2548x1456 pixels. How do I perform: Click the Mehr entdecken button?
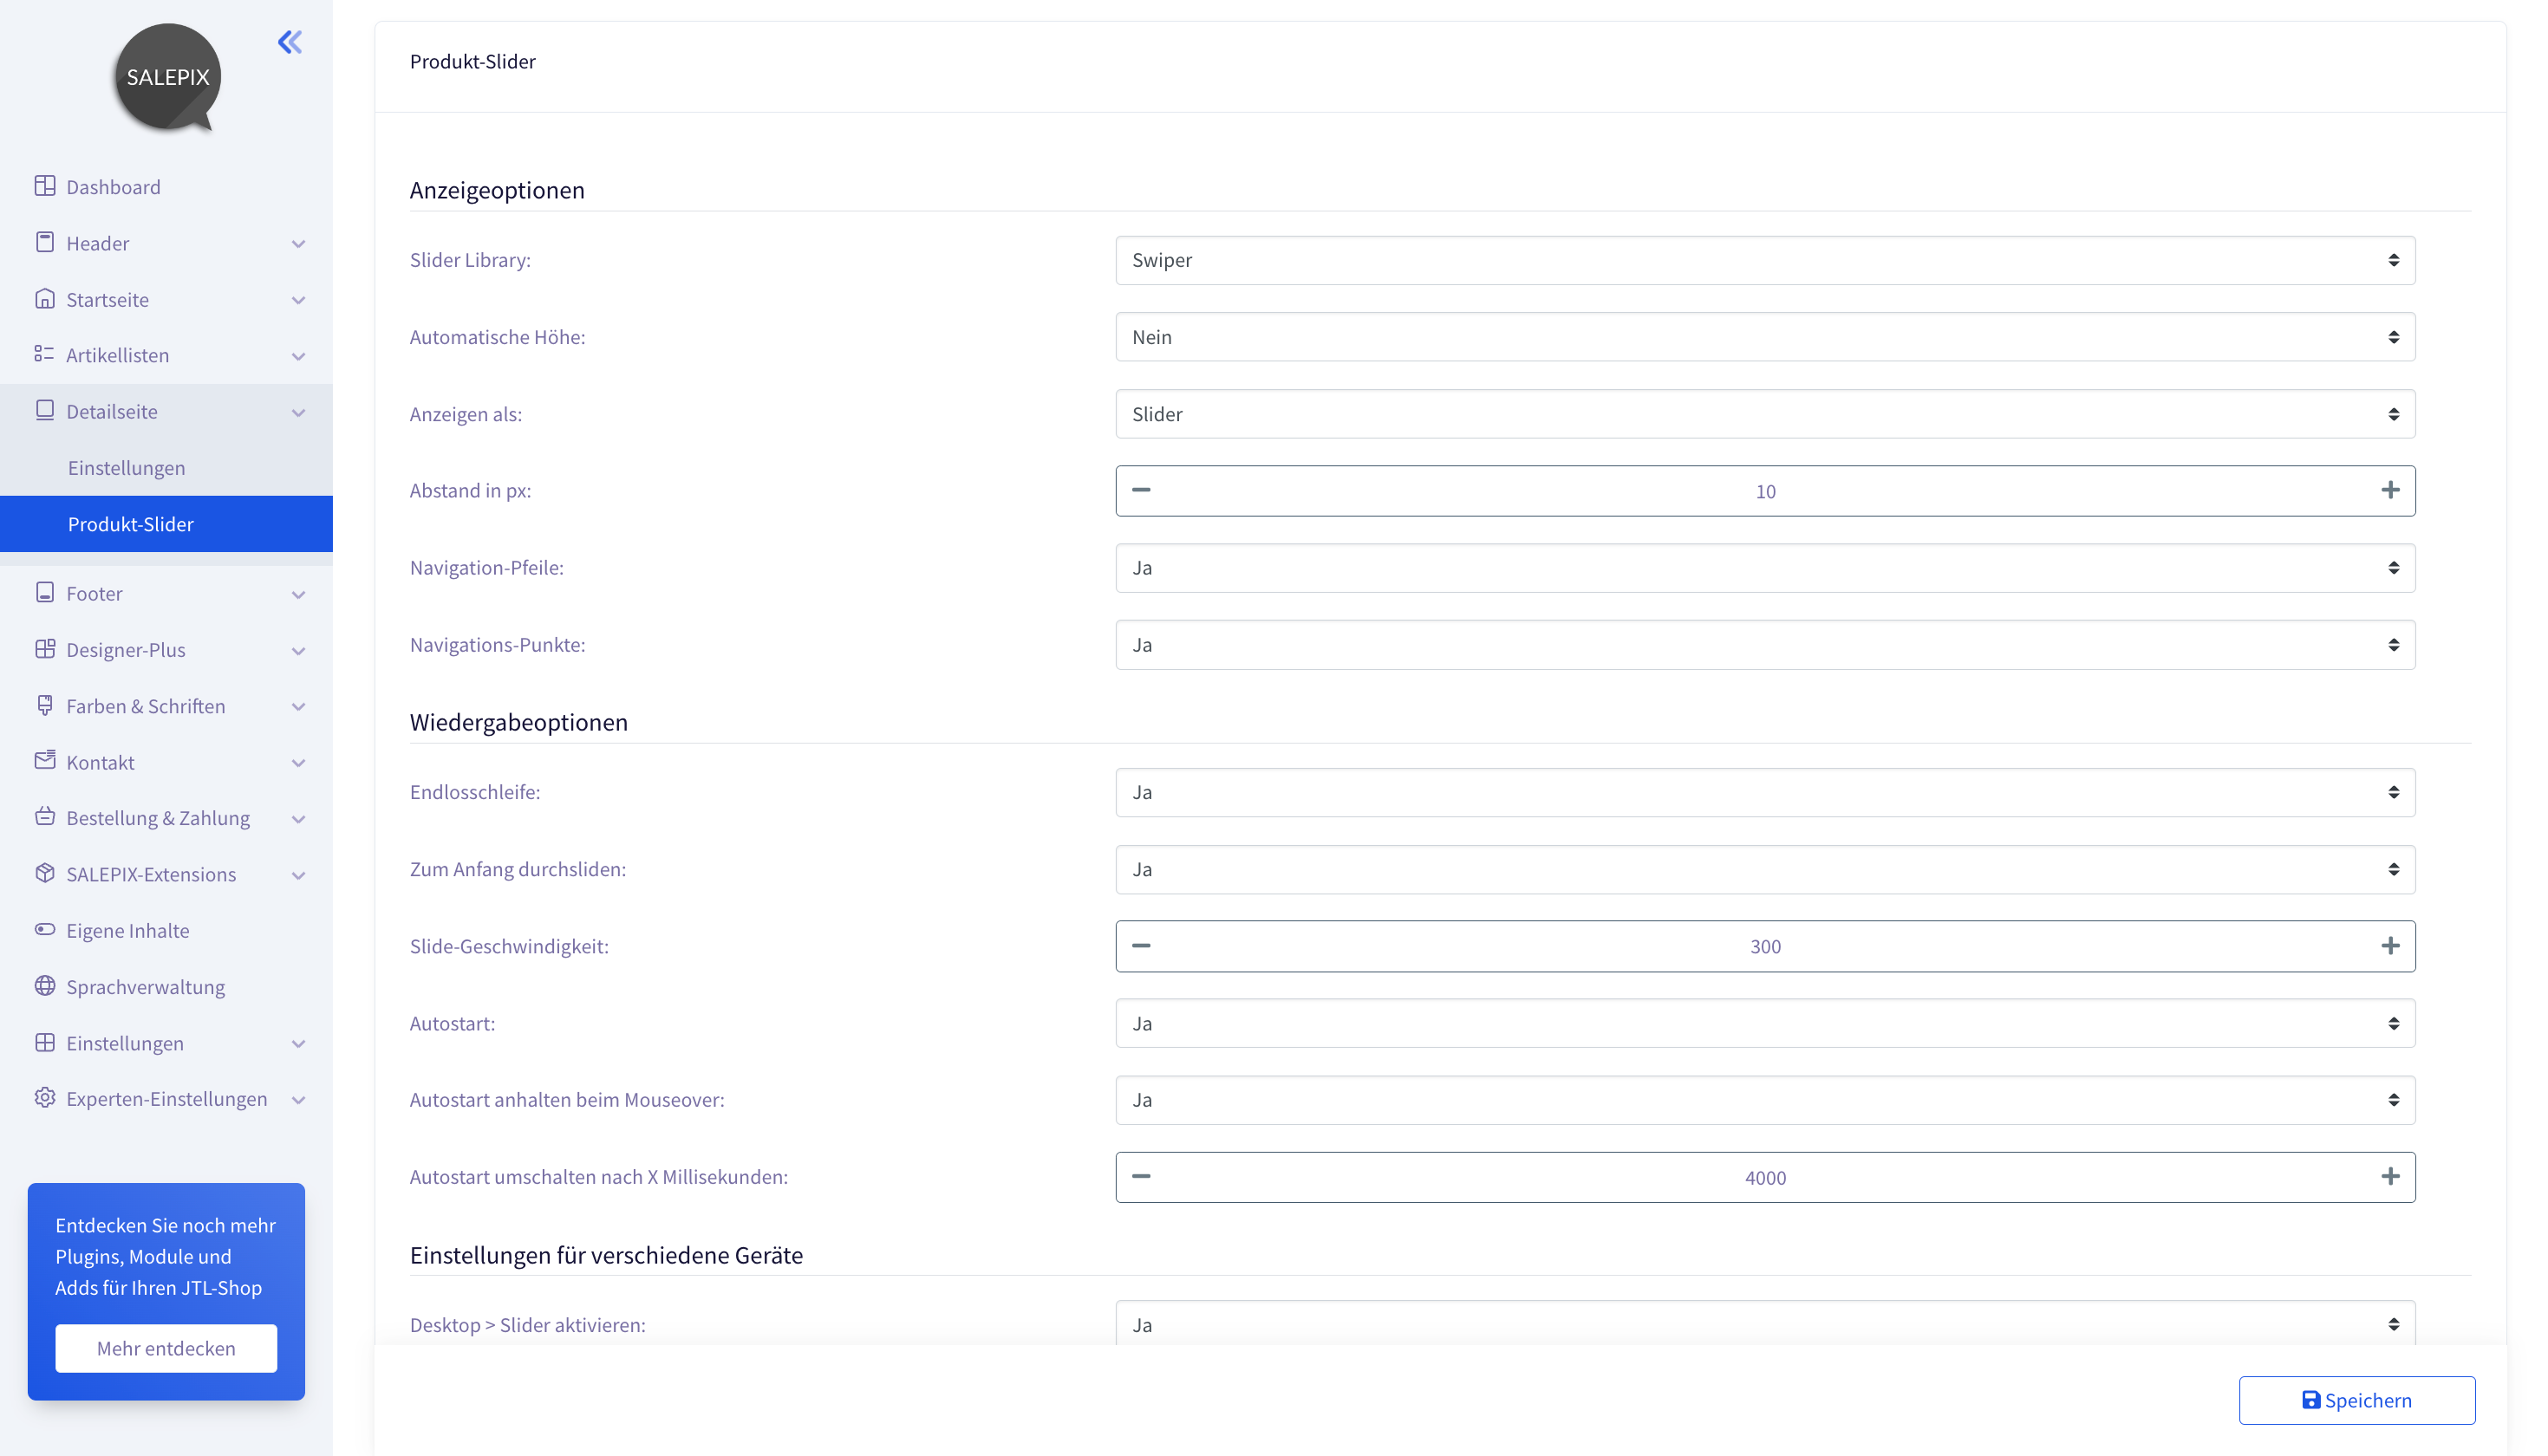(166, 1348)
